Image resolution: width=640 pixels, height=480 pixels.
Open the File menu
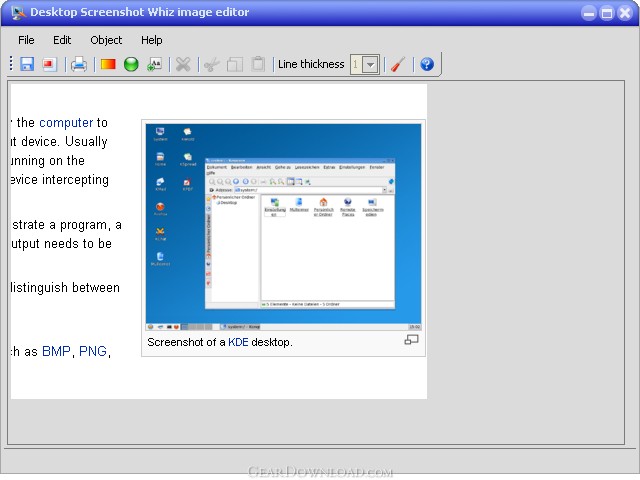26,40
